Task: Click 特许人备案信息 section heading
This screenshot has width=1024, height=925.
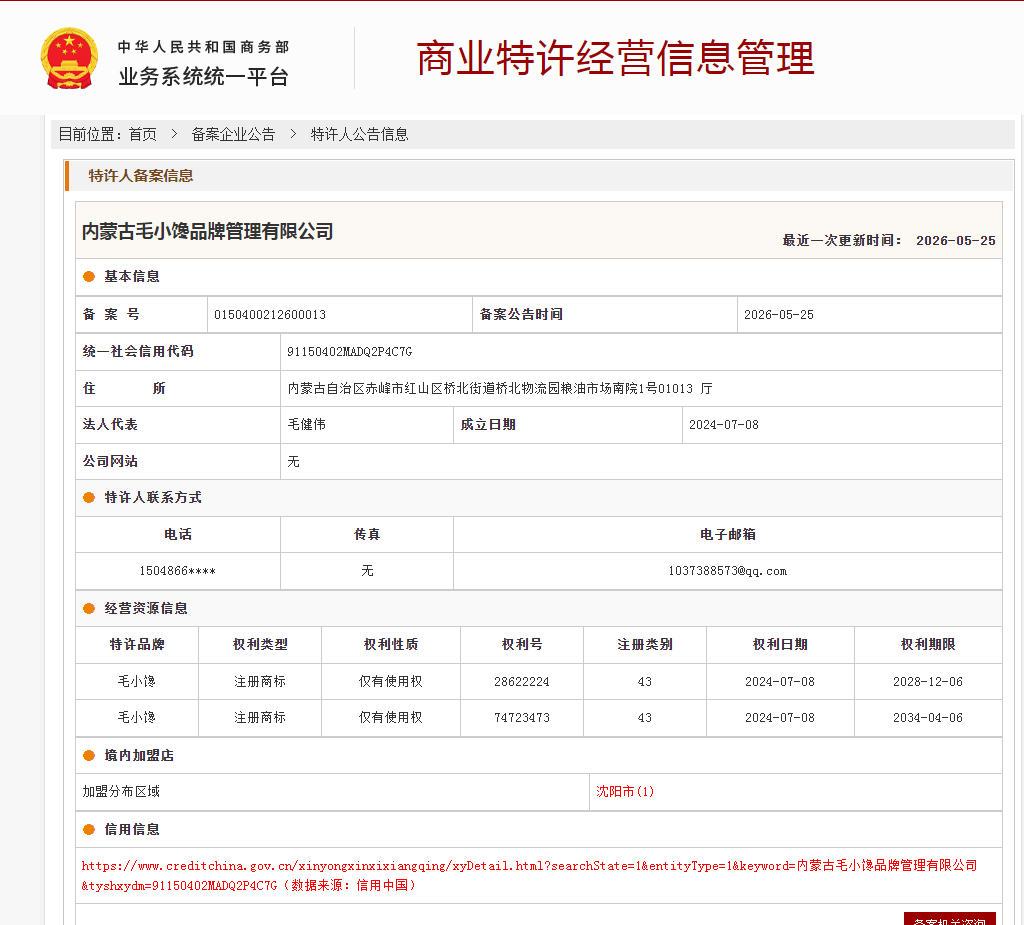Action: [141, 176]
